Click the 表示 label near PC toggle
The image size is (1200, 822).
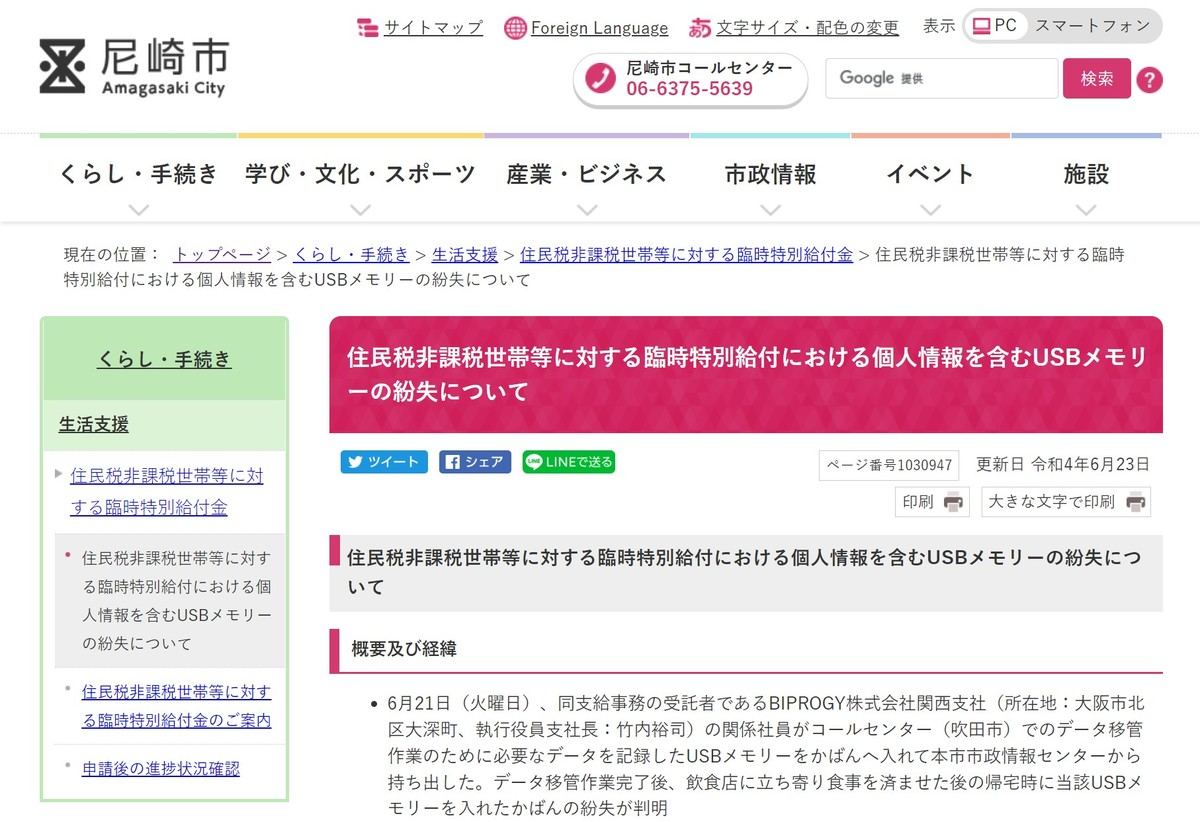[939, 26]
